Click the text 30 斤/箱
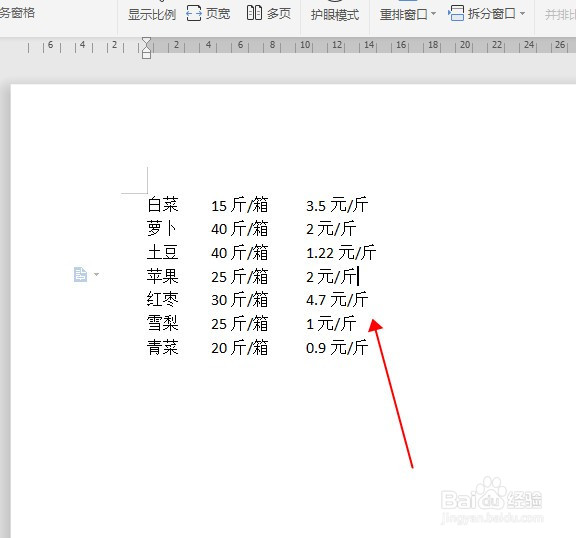Screen dimensions: 576x538 (x=240, y=300)
